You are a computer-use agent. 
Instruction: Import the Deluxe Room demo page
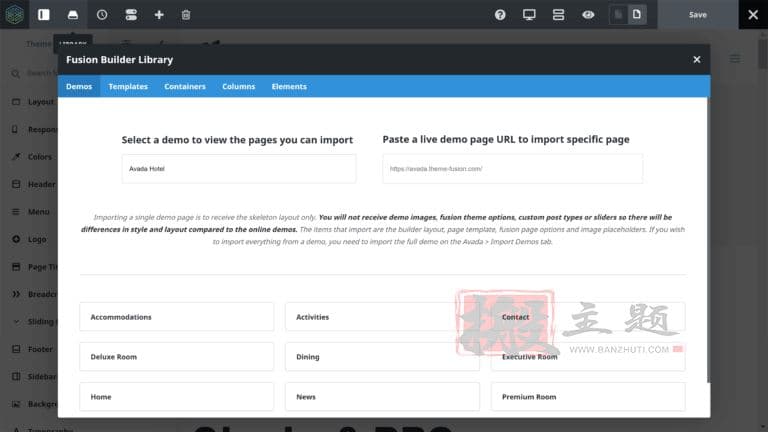[x=176, y=357]
